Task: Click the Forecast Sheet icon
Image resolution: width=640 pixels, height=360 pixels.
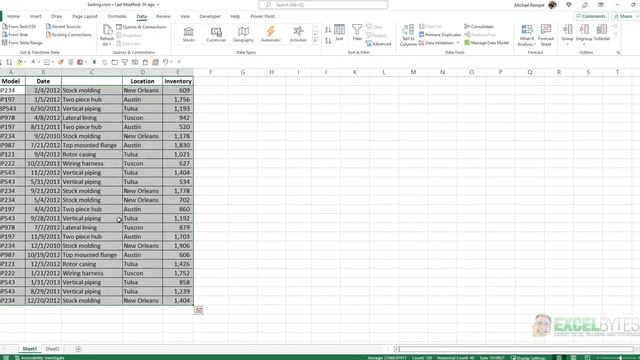Action: [x=546, y=30]
